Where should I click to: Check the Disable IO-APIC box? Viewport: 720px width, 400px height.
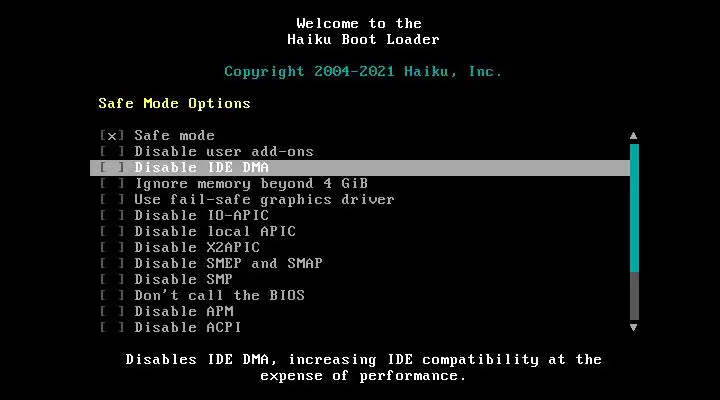112,215
